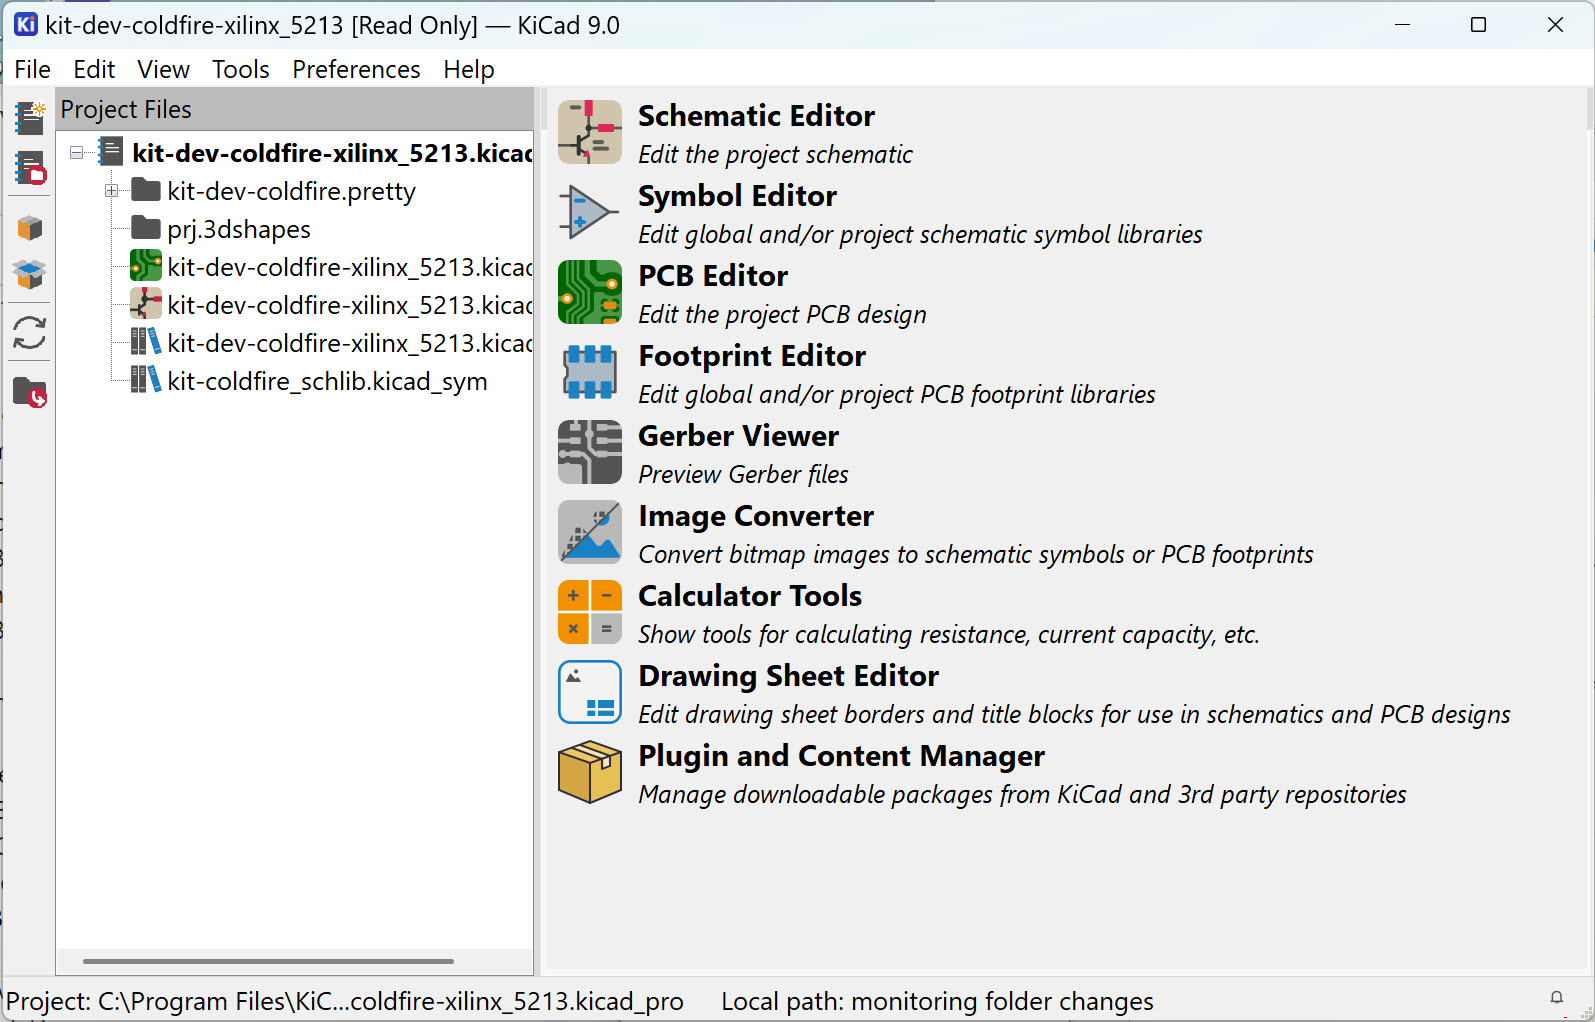Launch the Symbol Editor icon
1595x1022 pixels.
[590, 212]
